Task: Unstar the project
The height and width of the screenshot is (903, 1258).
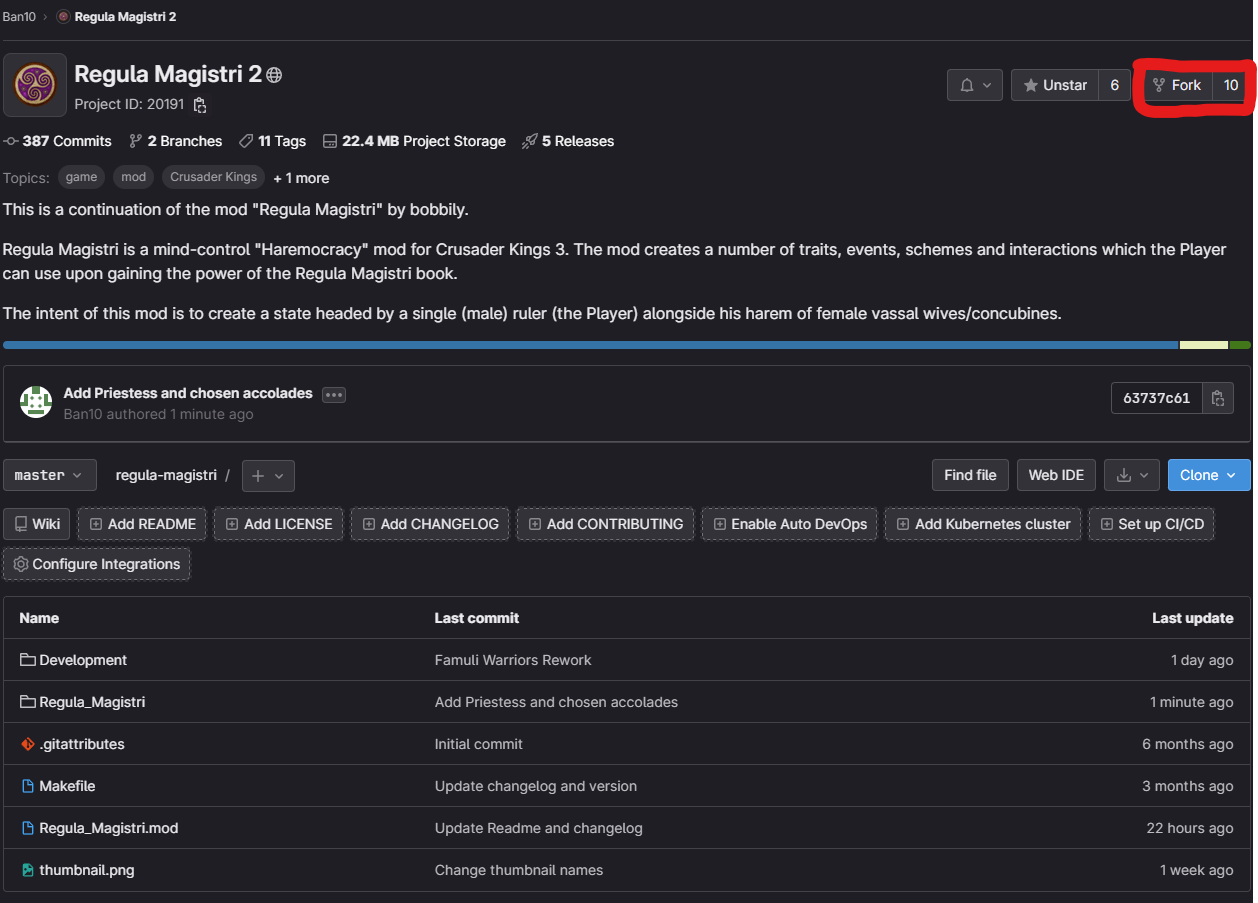Action: 1054,85
